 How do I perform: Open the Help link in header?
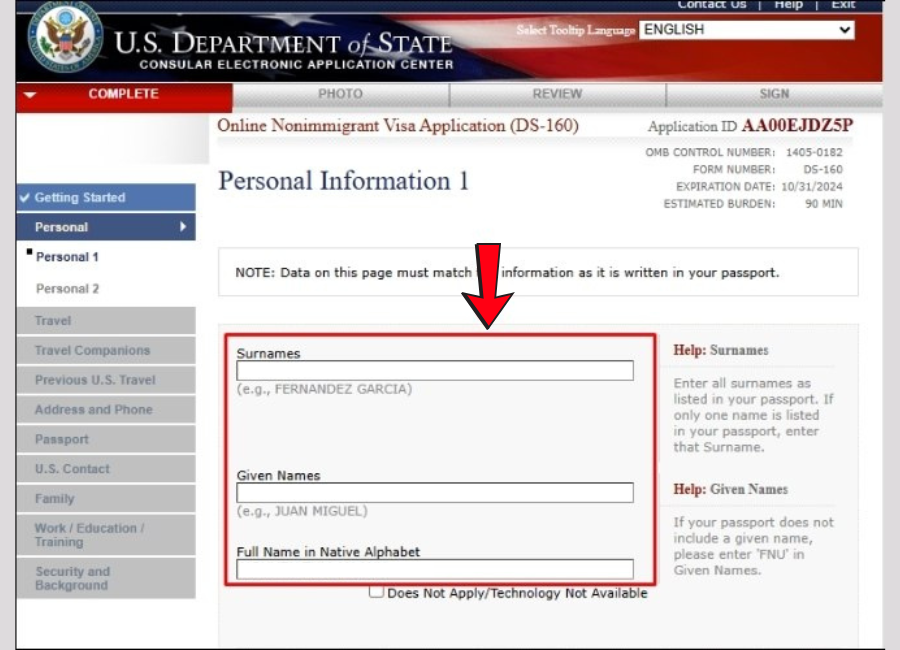(x=789, y=5)
